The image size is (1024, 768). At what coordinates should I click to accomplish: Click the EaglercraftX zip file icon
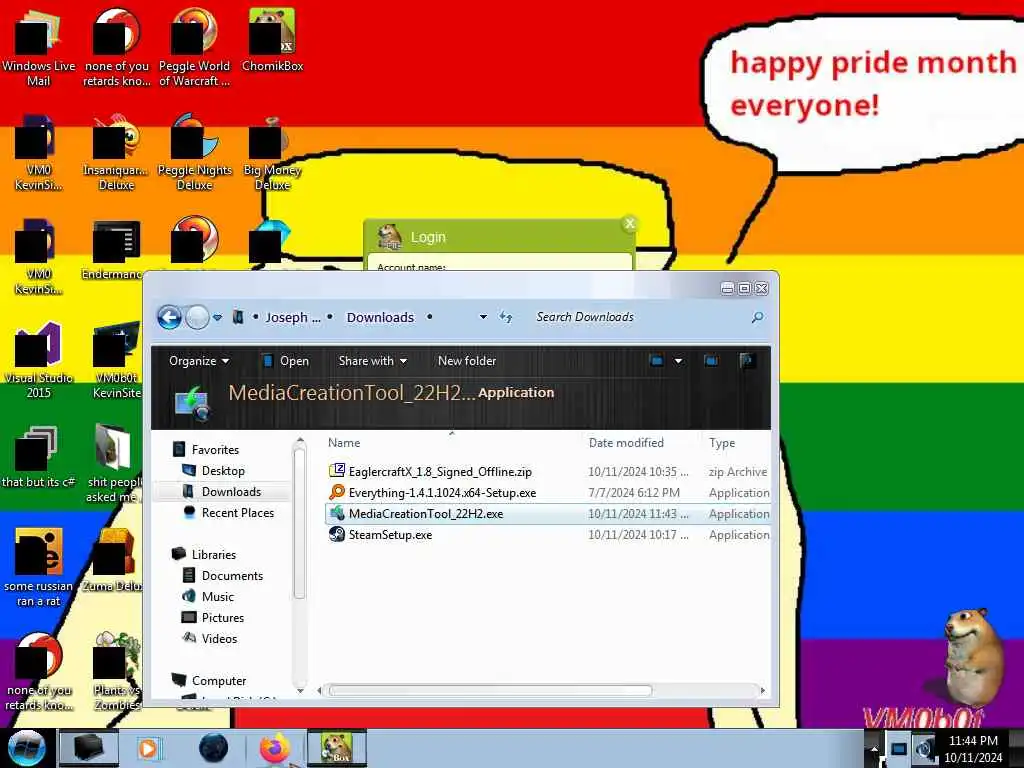coord(337,471)
